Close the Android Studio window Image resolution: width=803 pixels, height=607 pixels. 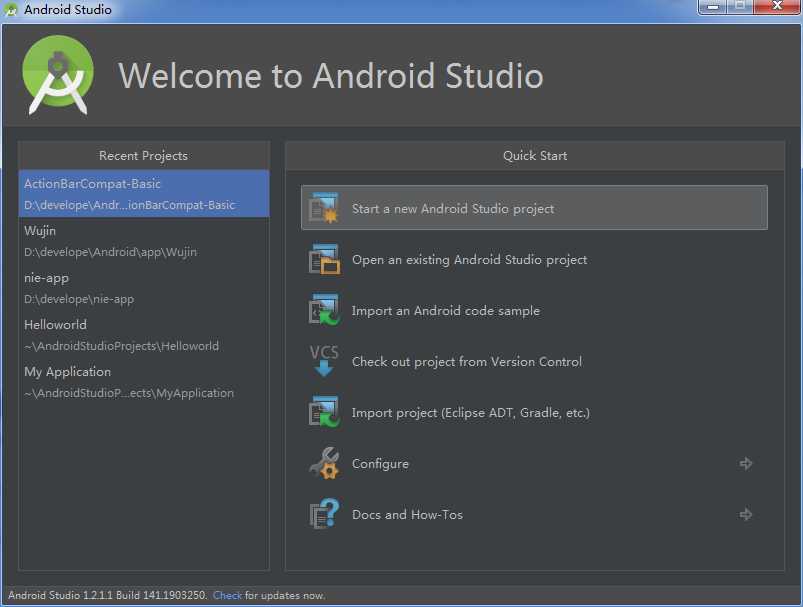[x=776, y=7]
